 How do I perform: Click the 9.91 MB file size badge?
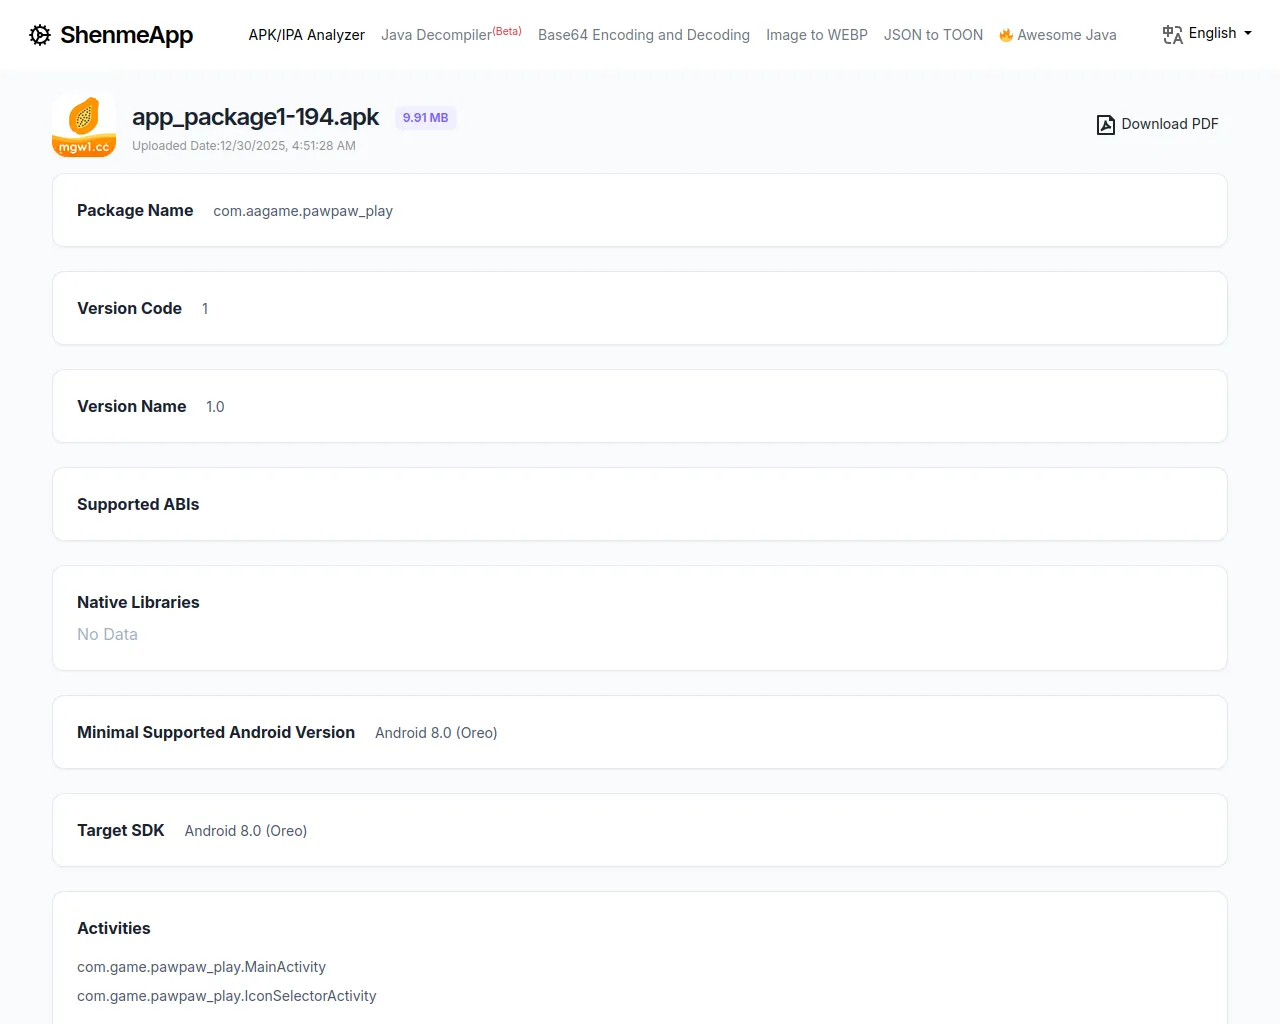pyautogui.click(x=425, y=118)
